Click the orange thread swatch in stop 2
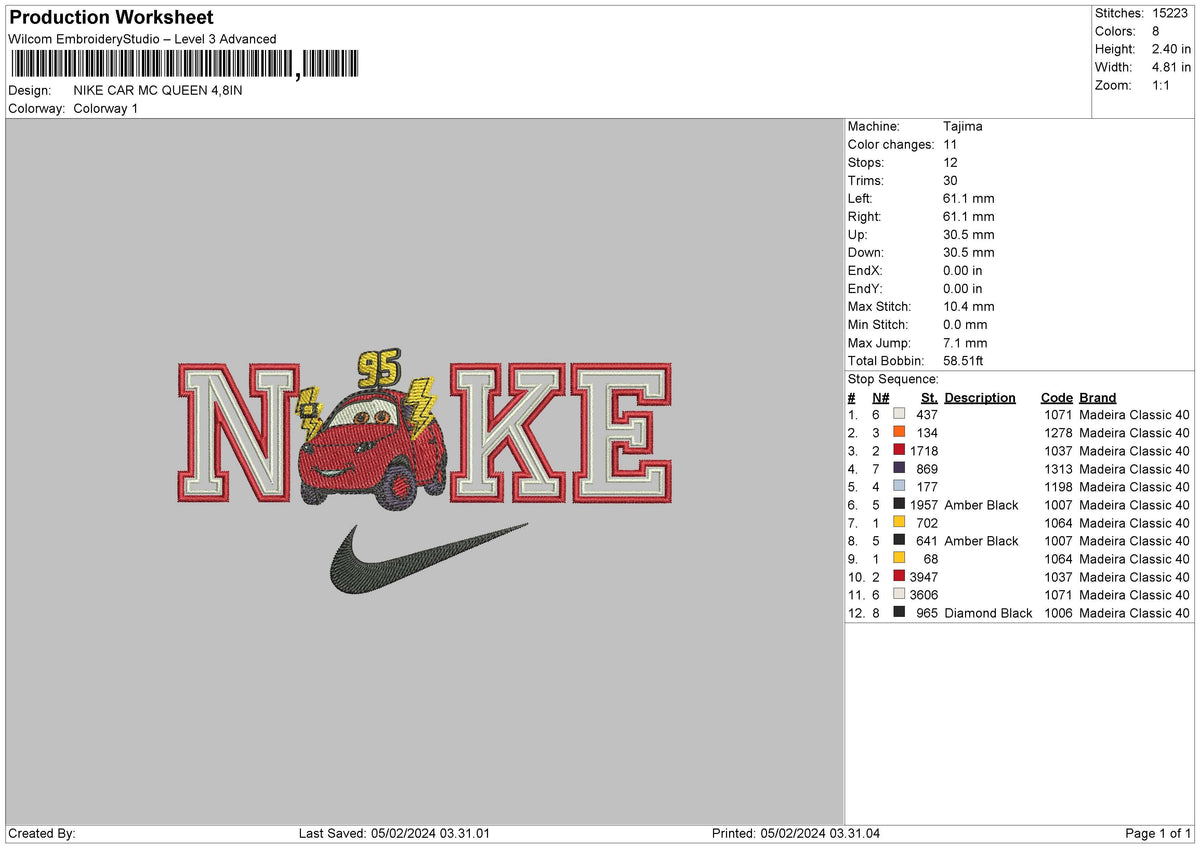 click(899, 432)
